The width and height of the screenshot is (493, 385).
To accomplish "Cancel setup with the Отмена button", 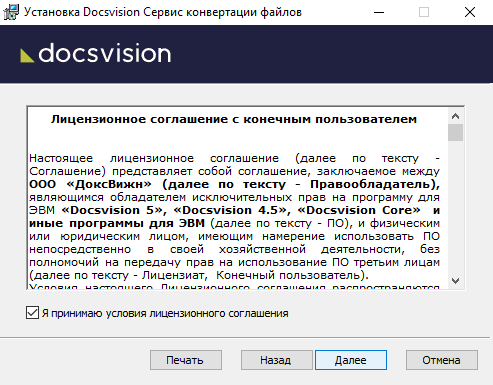I will click(442, 360).
